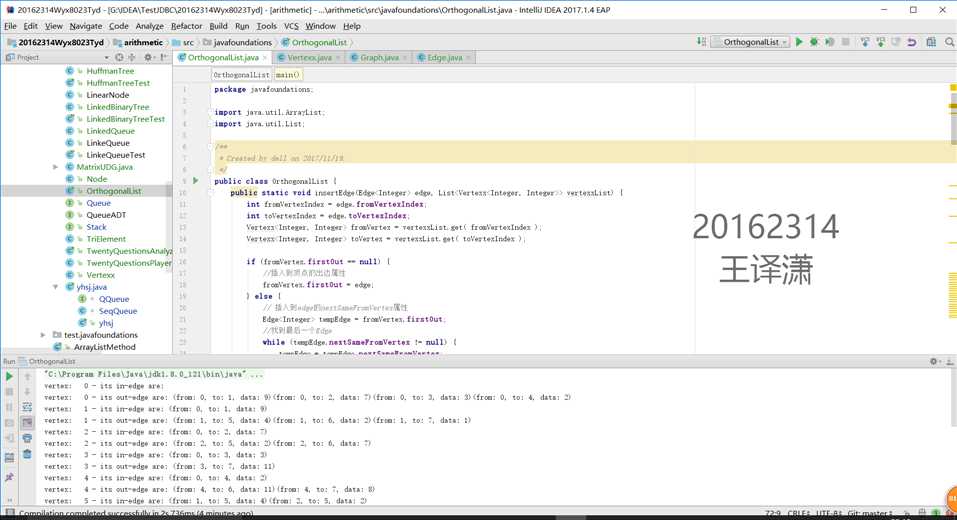Place cursor on package javafoundations line
957x520 pixels.
pyautogui.click(x=263, y=89)
